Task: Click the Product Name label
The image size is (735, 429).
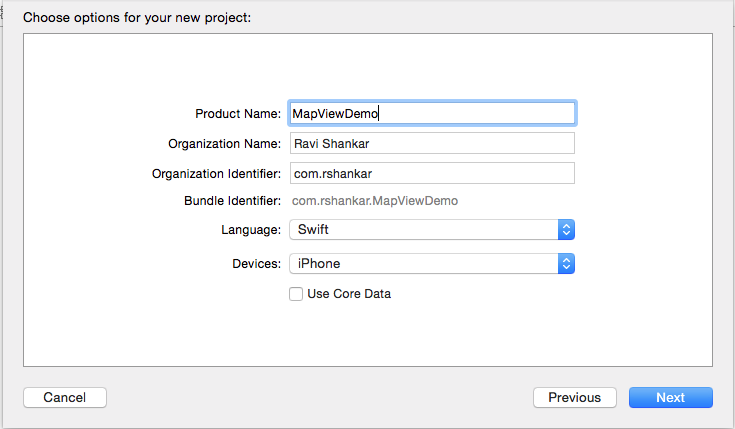Action: point(238,114)
